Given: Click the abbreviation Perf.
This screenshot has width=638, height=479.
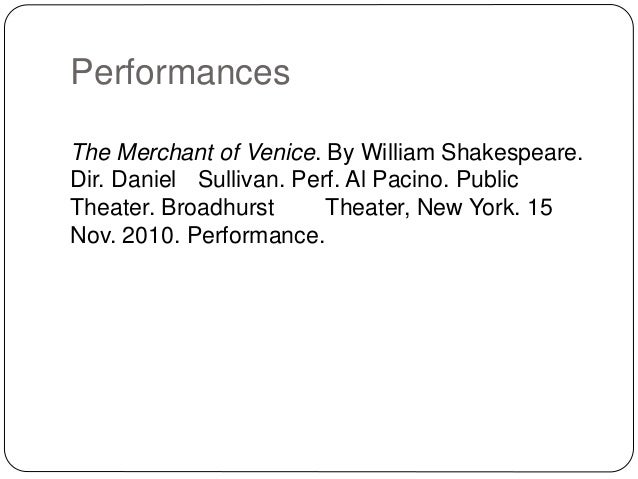Looking at the screenshot, I should pyautogui.click(x=313, y=179).
